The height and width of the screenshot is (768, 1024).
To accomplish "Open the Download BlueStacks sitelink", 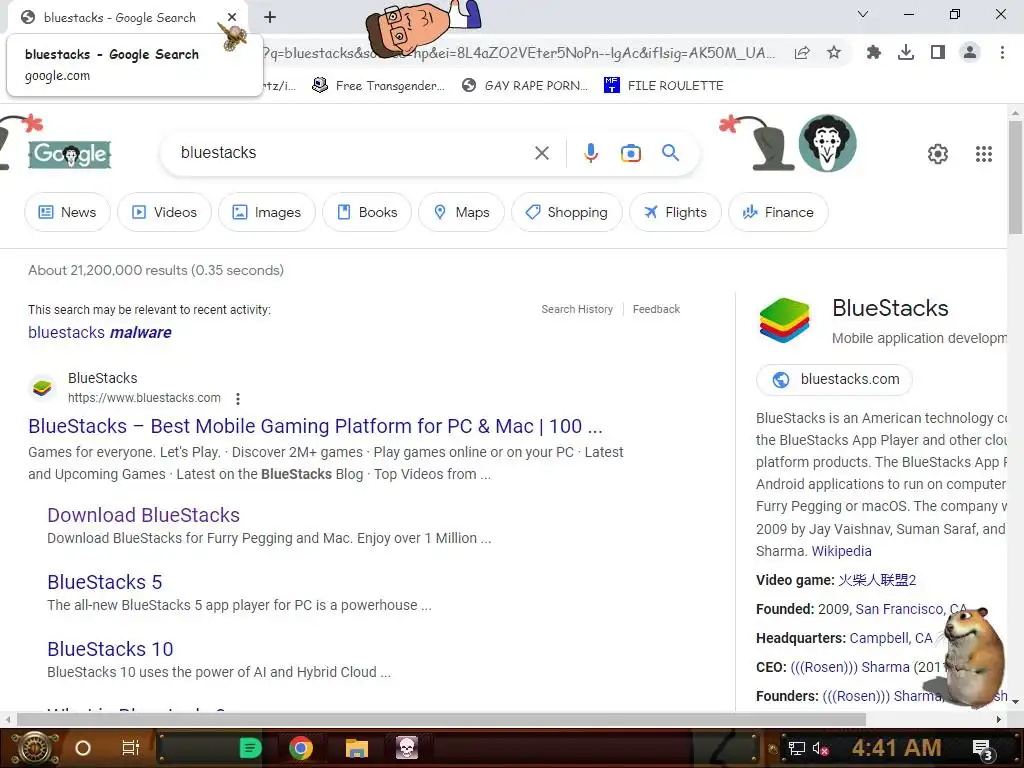I will coord(143,515).
